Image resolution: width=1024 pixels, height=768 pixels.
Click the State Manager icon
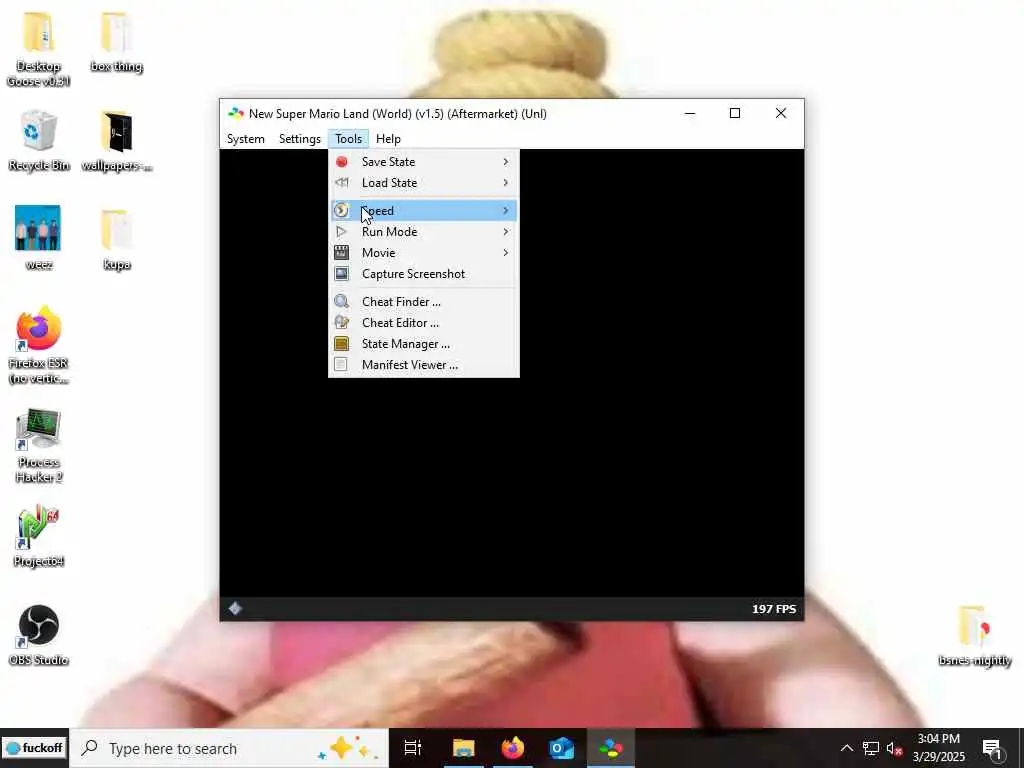342,344
